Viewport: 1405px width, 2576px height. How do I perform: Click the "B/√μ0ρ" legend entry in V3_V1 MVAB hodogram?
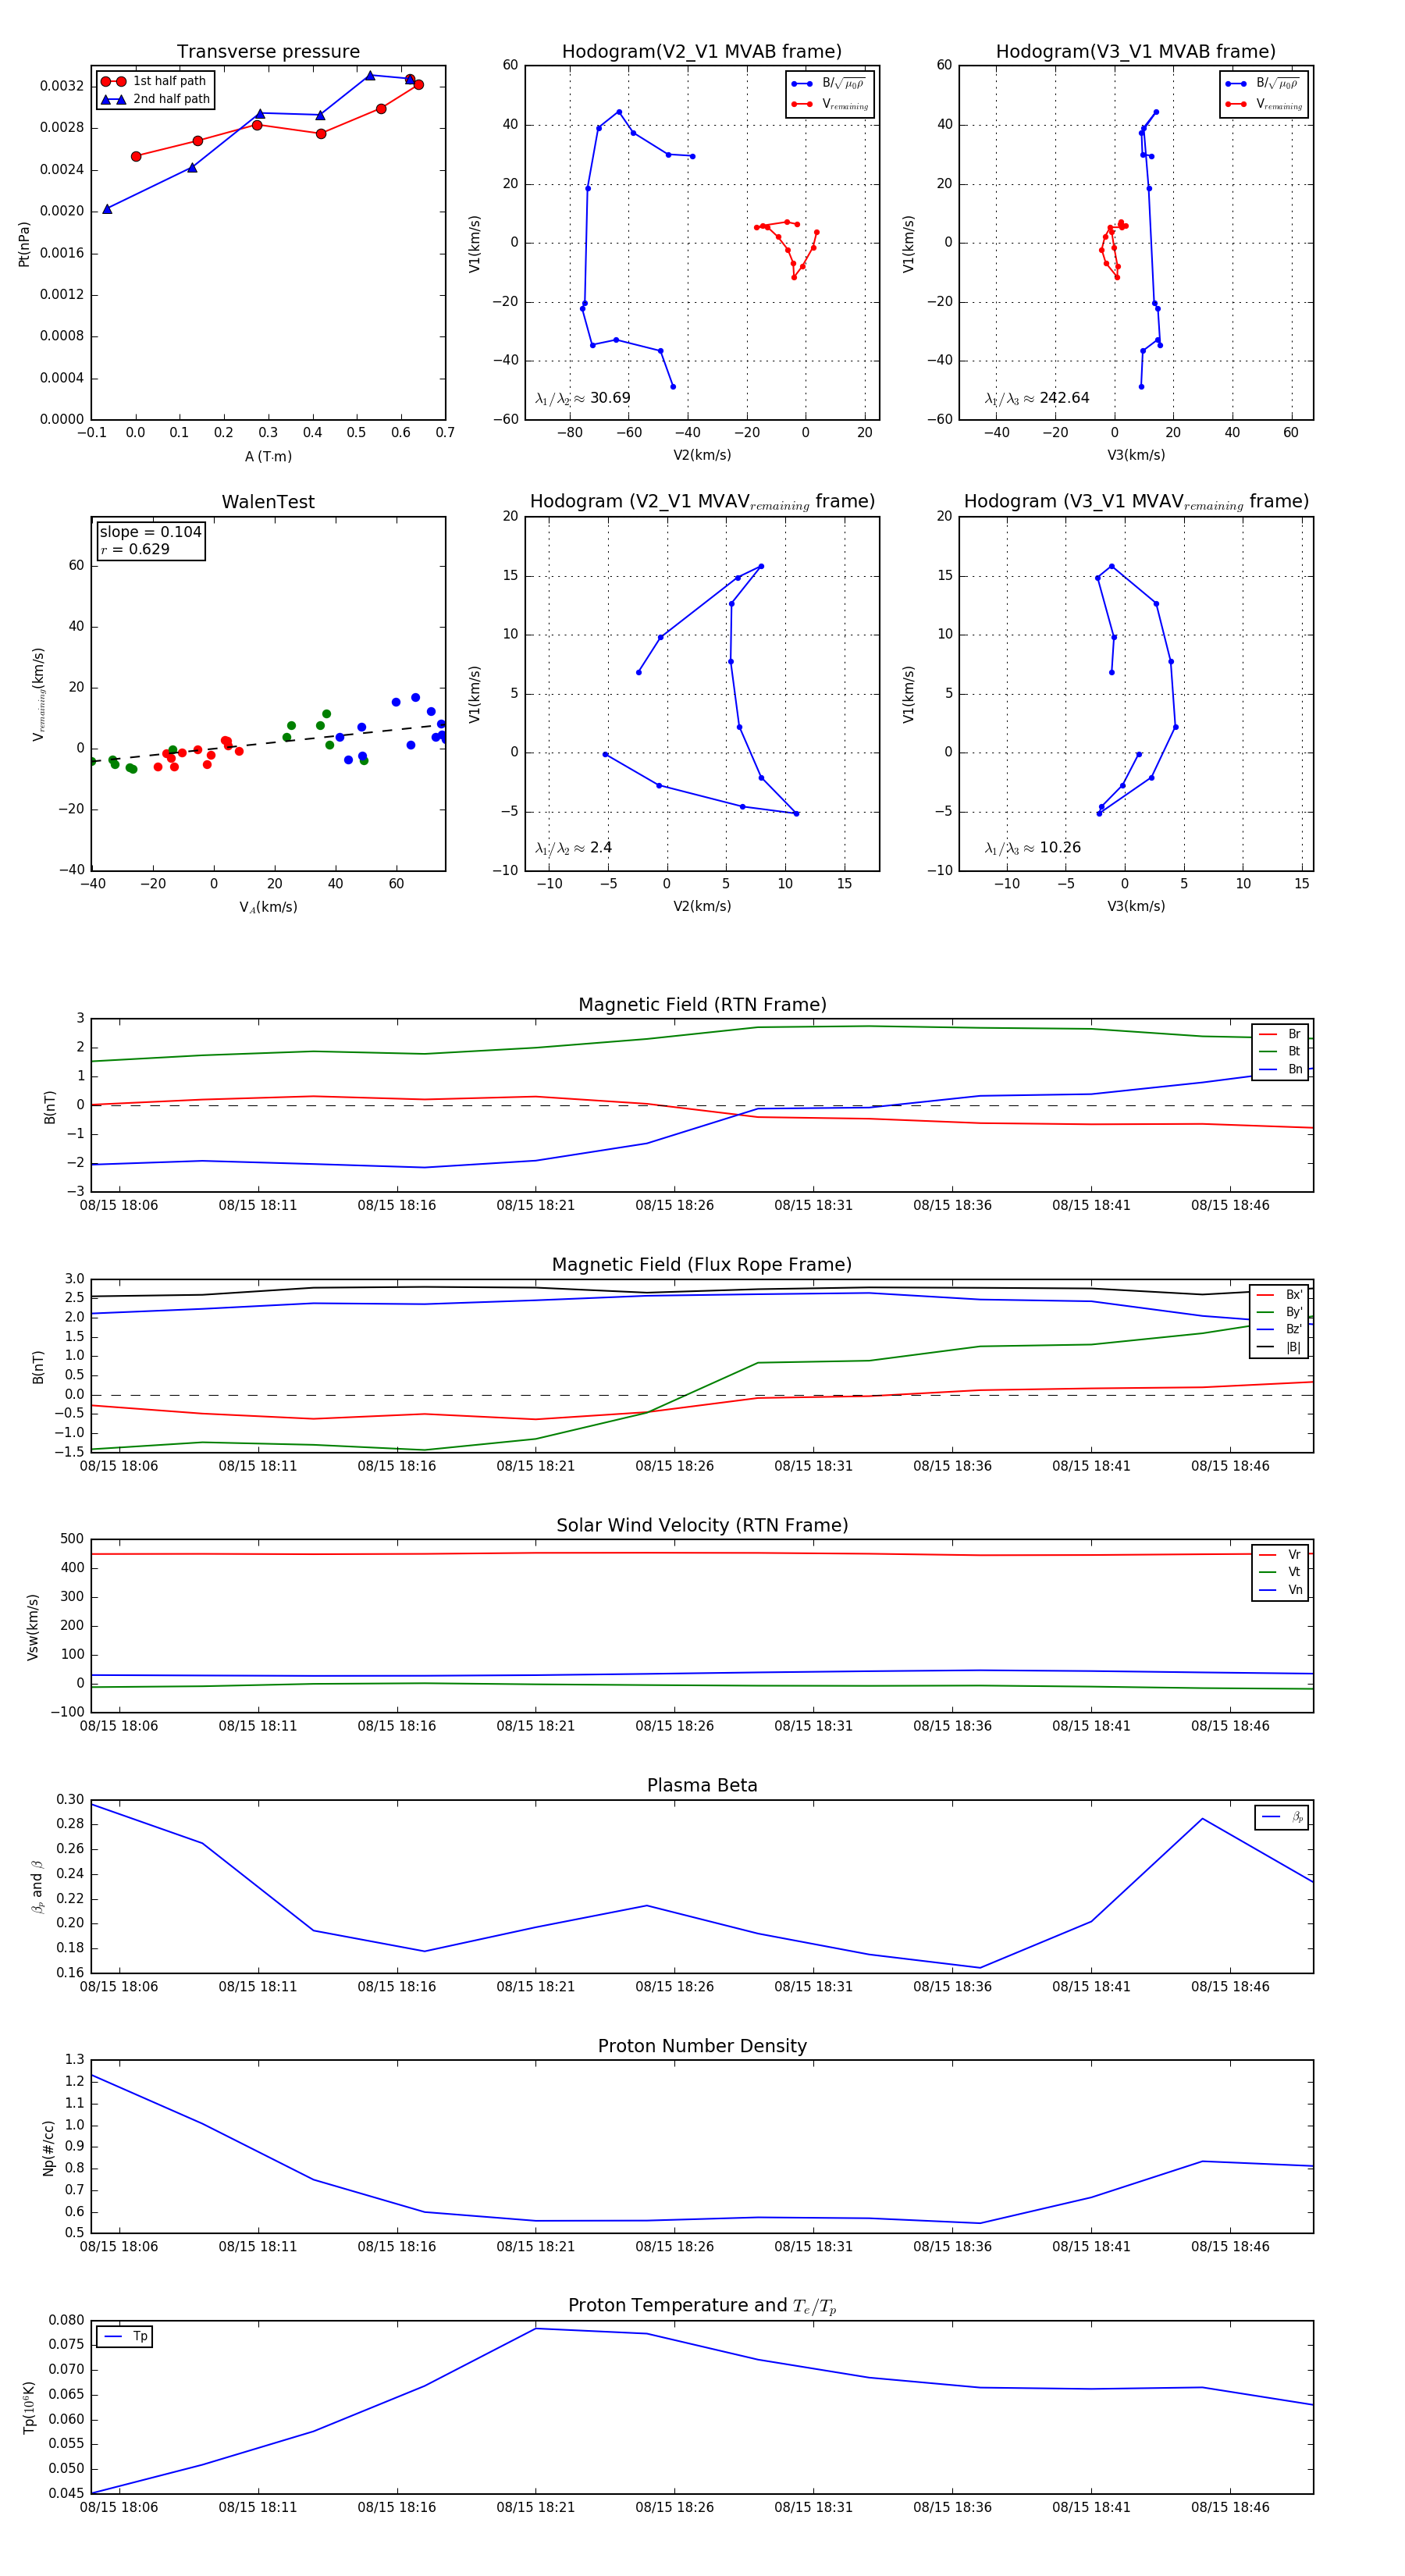tap(1264, 83)
